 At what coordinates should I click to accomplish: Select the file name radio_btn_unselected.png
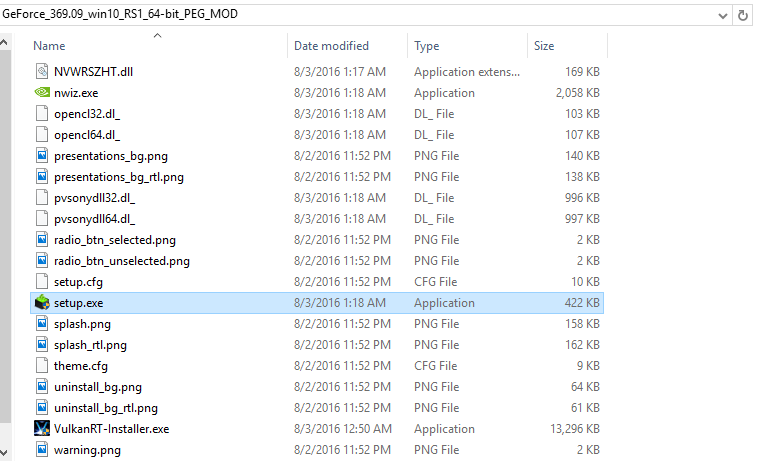pyautogui.click(x=122, y=261)
